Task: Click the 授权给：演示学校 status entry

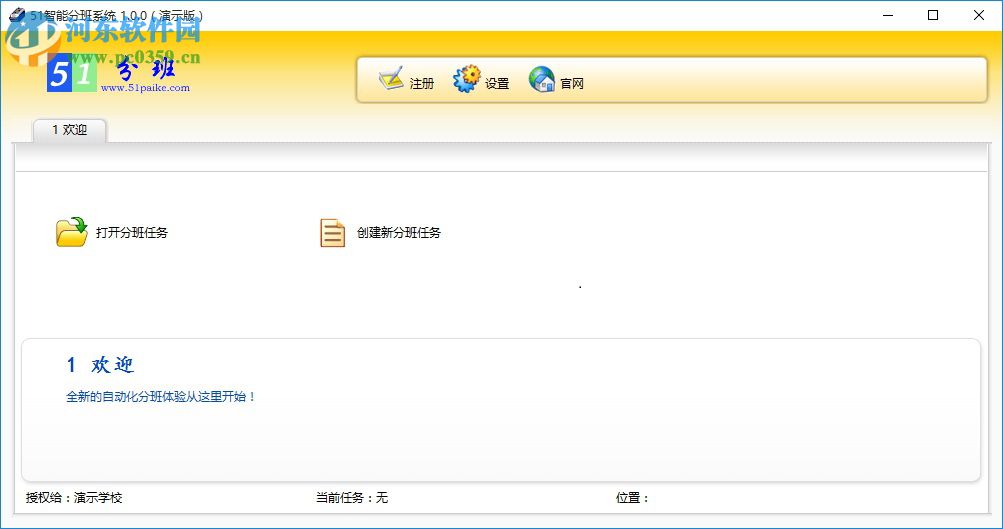Action: point(74,498)
